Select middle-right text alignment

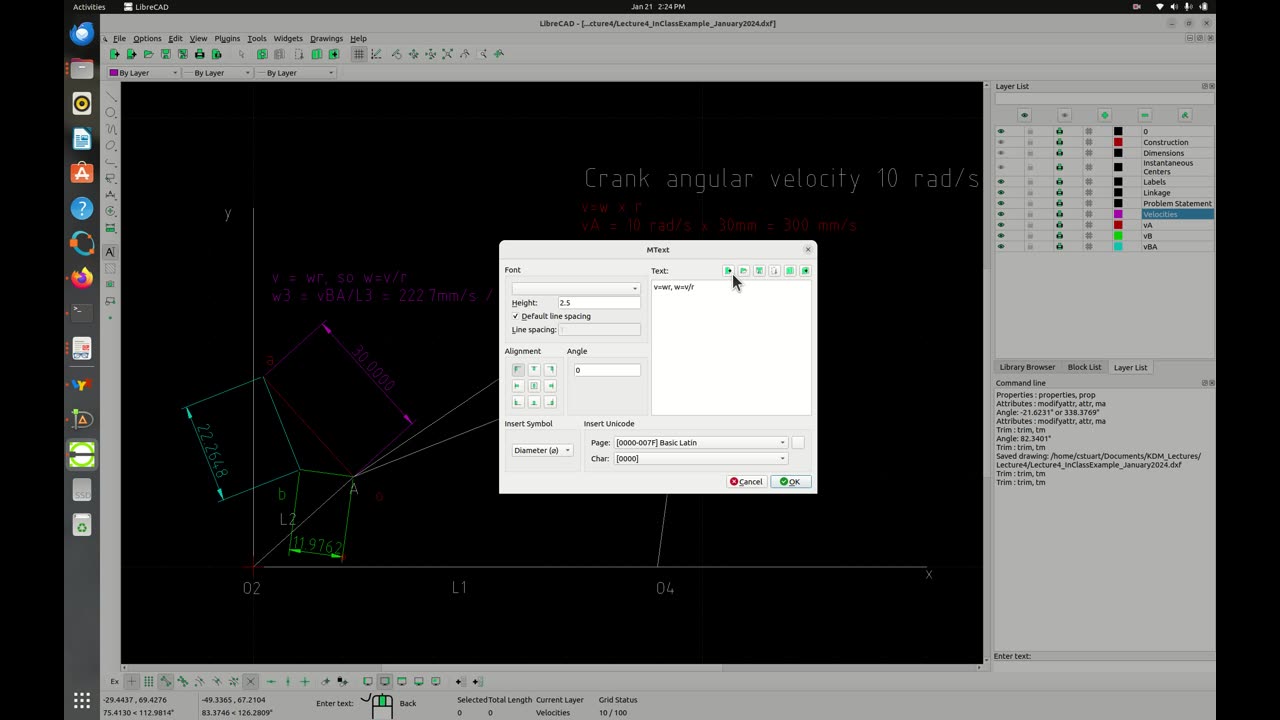coord(550,386)
